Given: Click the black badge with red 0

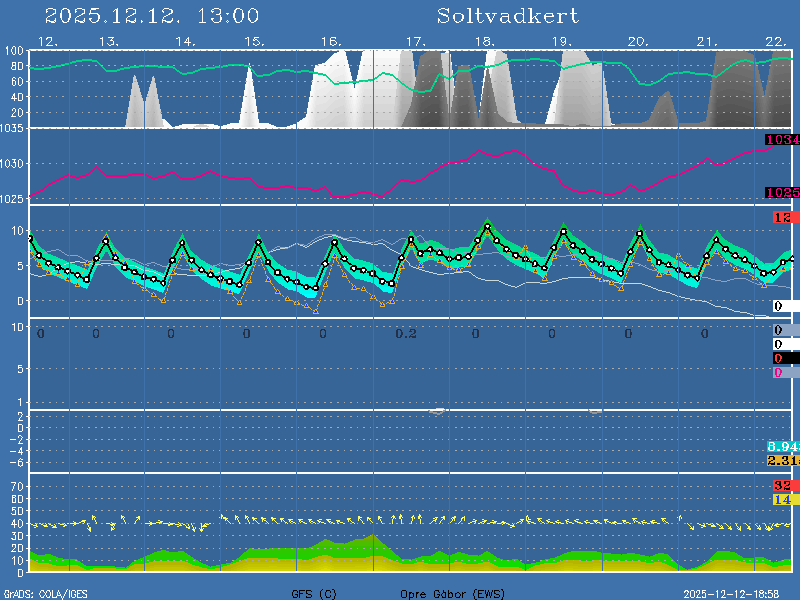Looking at the screenshot, I should [x=783, y=358].
